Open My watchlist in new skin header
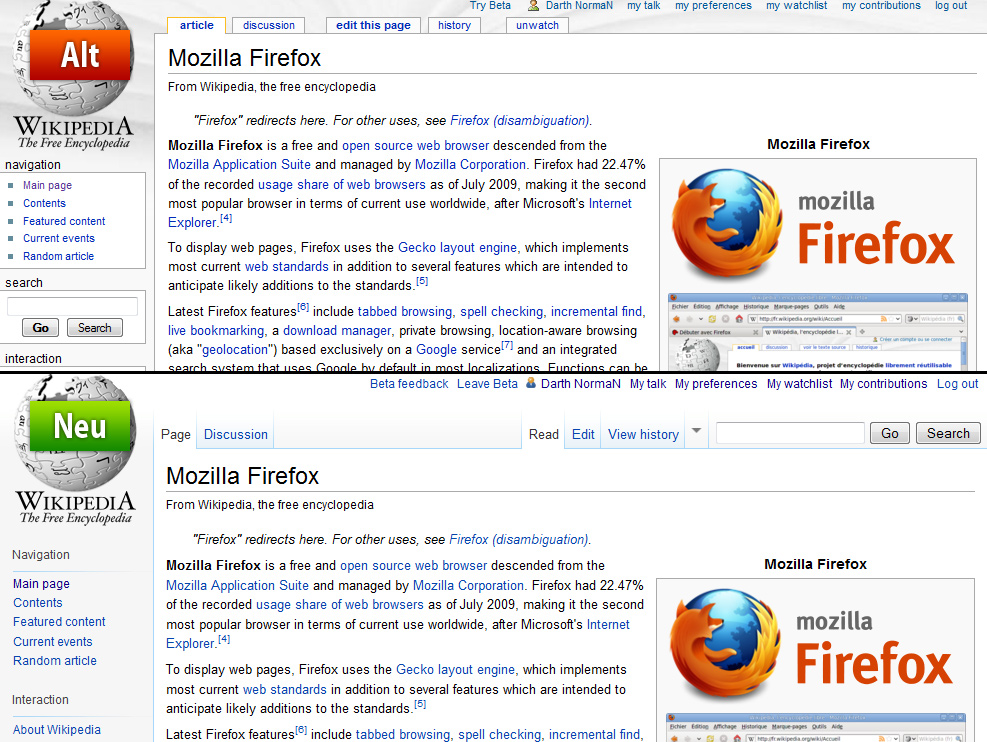Screen dimensions: 987x742 (799, 383)
